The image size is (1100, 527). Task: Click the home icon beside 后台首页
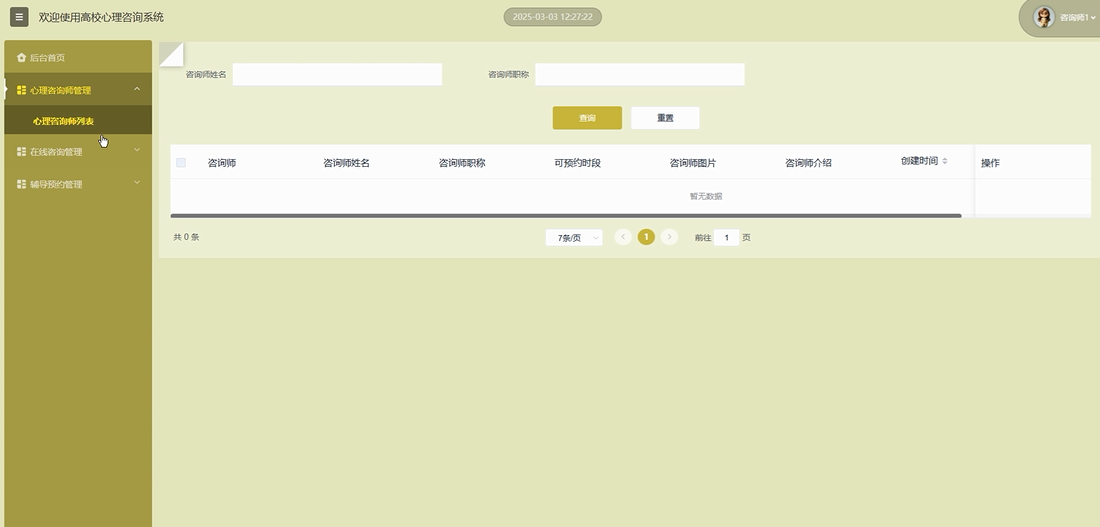click(21, 58)
